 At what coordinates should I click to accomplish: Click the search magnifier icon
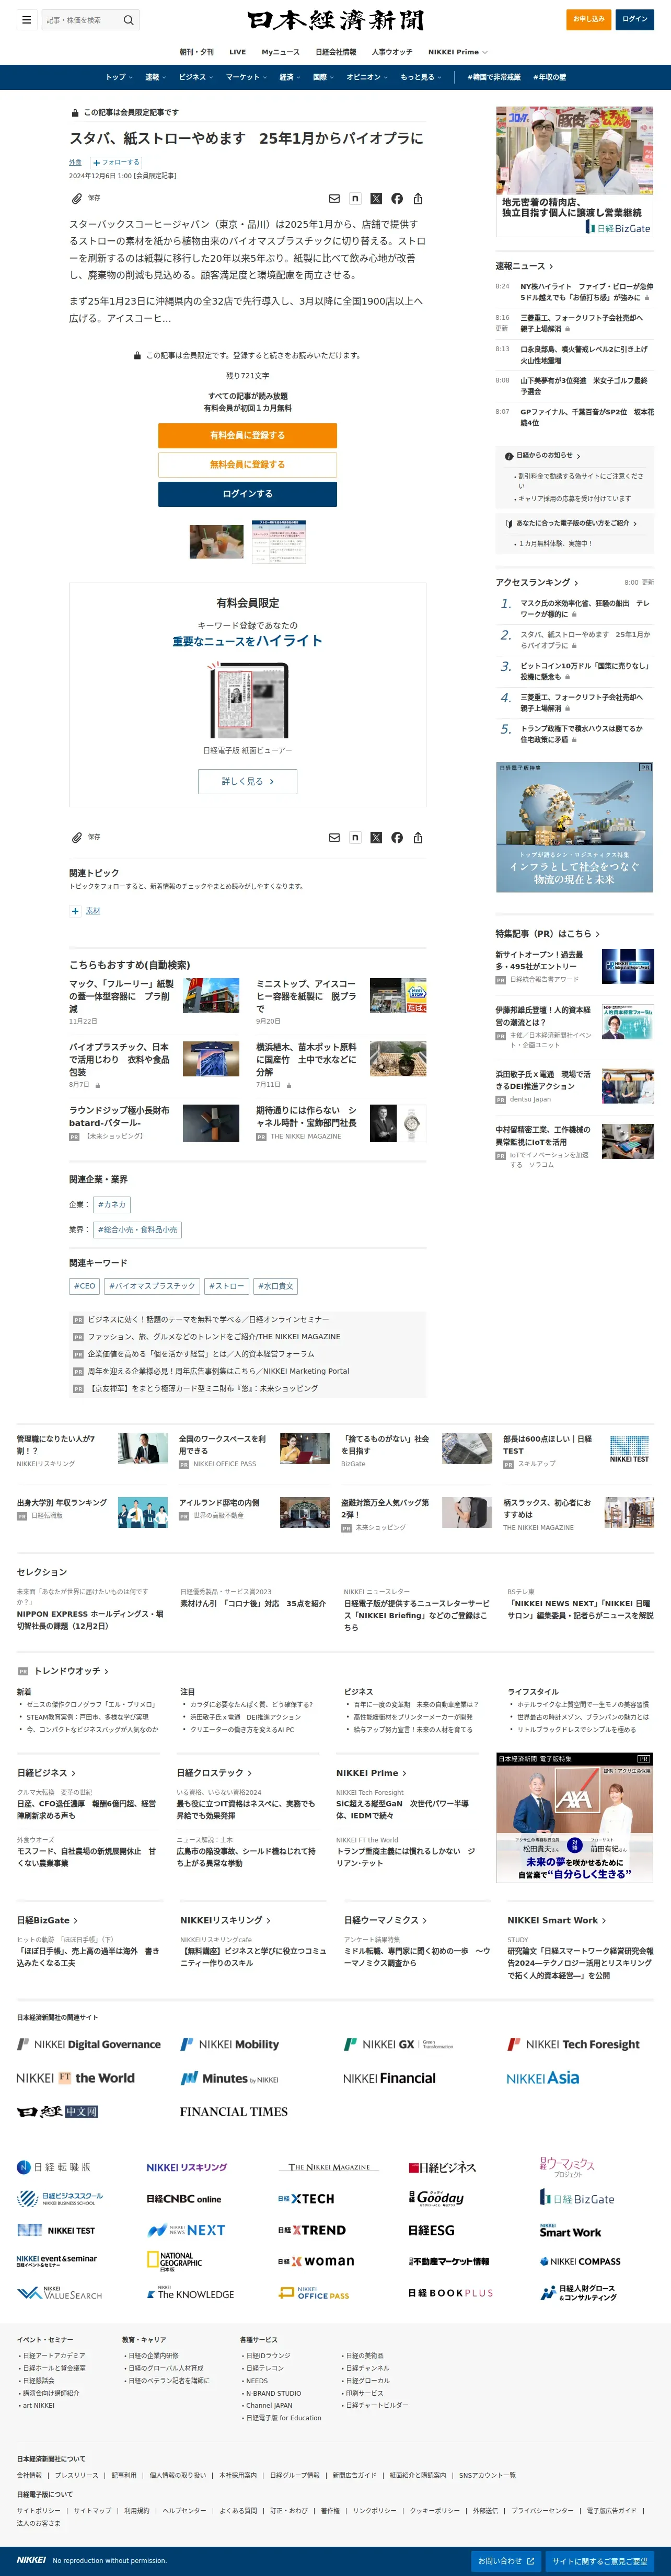[128, 20]
